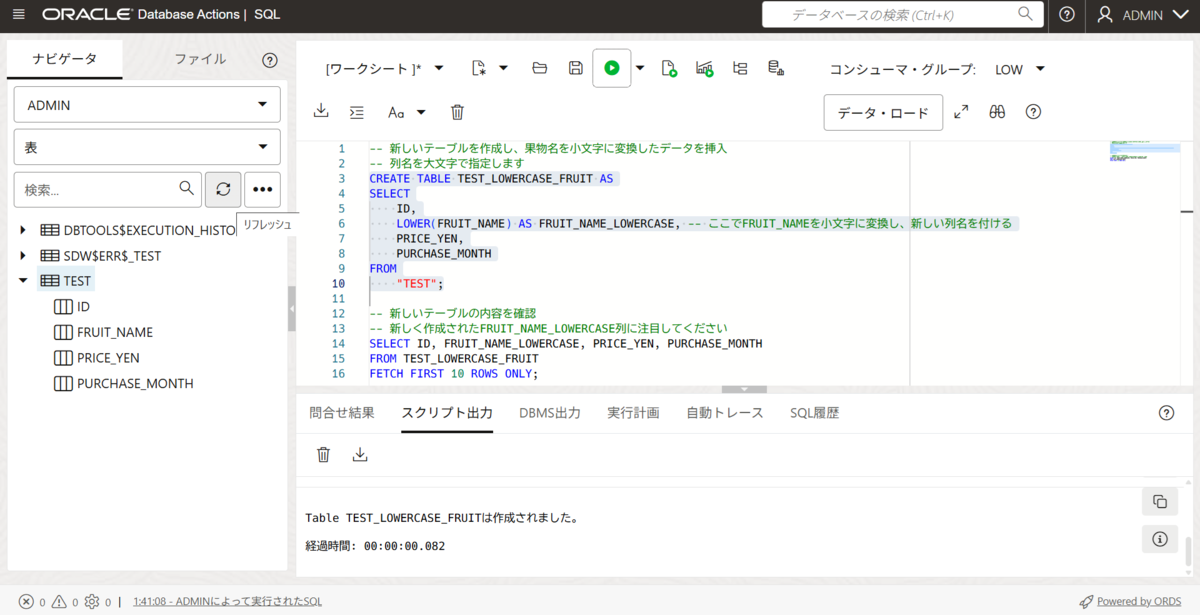Open the hamburger navigation menu
The height and width of the screenshot is (615, 1200).
point(18,15)
